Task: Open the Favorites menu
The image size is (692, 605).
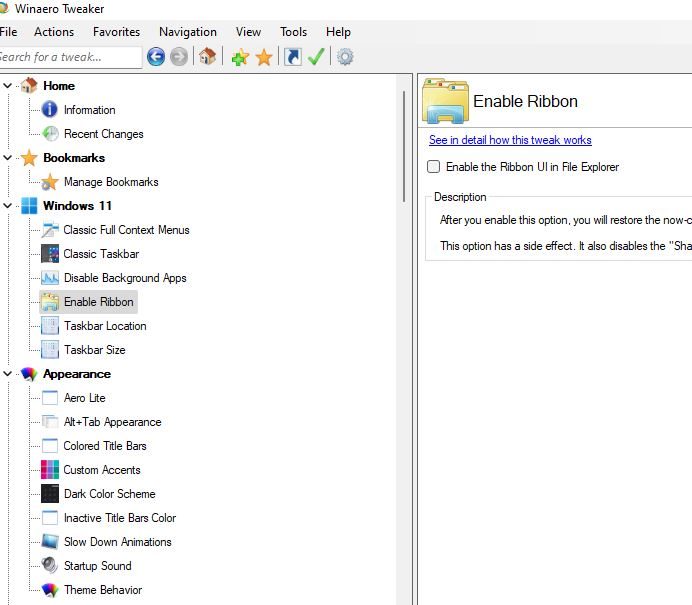Action: [117, 32]
